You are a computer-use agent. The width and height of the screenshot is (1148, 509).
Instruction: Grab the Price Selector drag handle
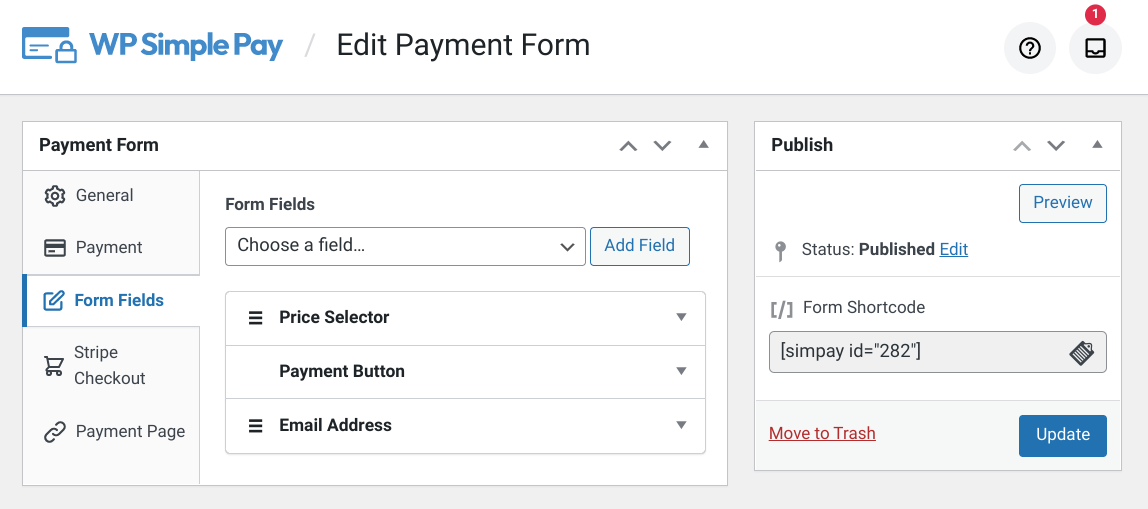pos(256,318)
